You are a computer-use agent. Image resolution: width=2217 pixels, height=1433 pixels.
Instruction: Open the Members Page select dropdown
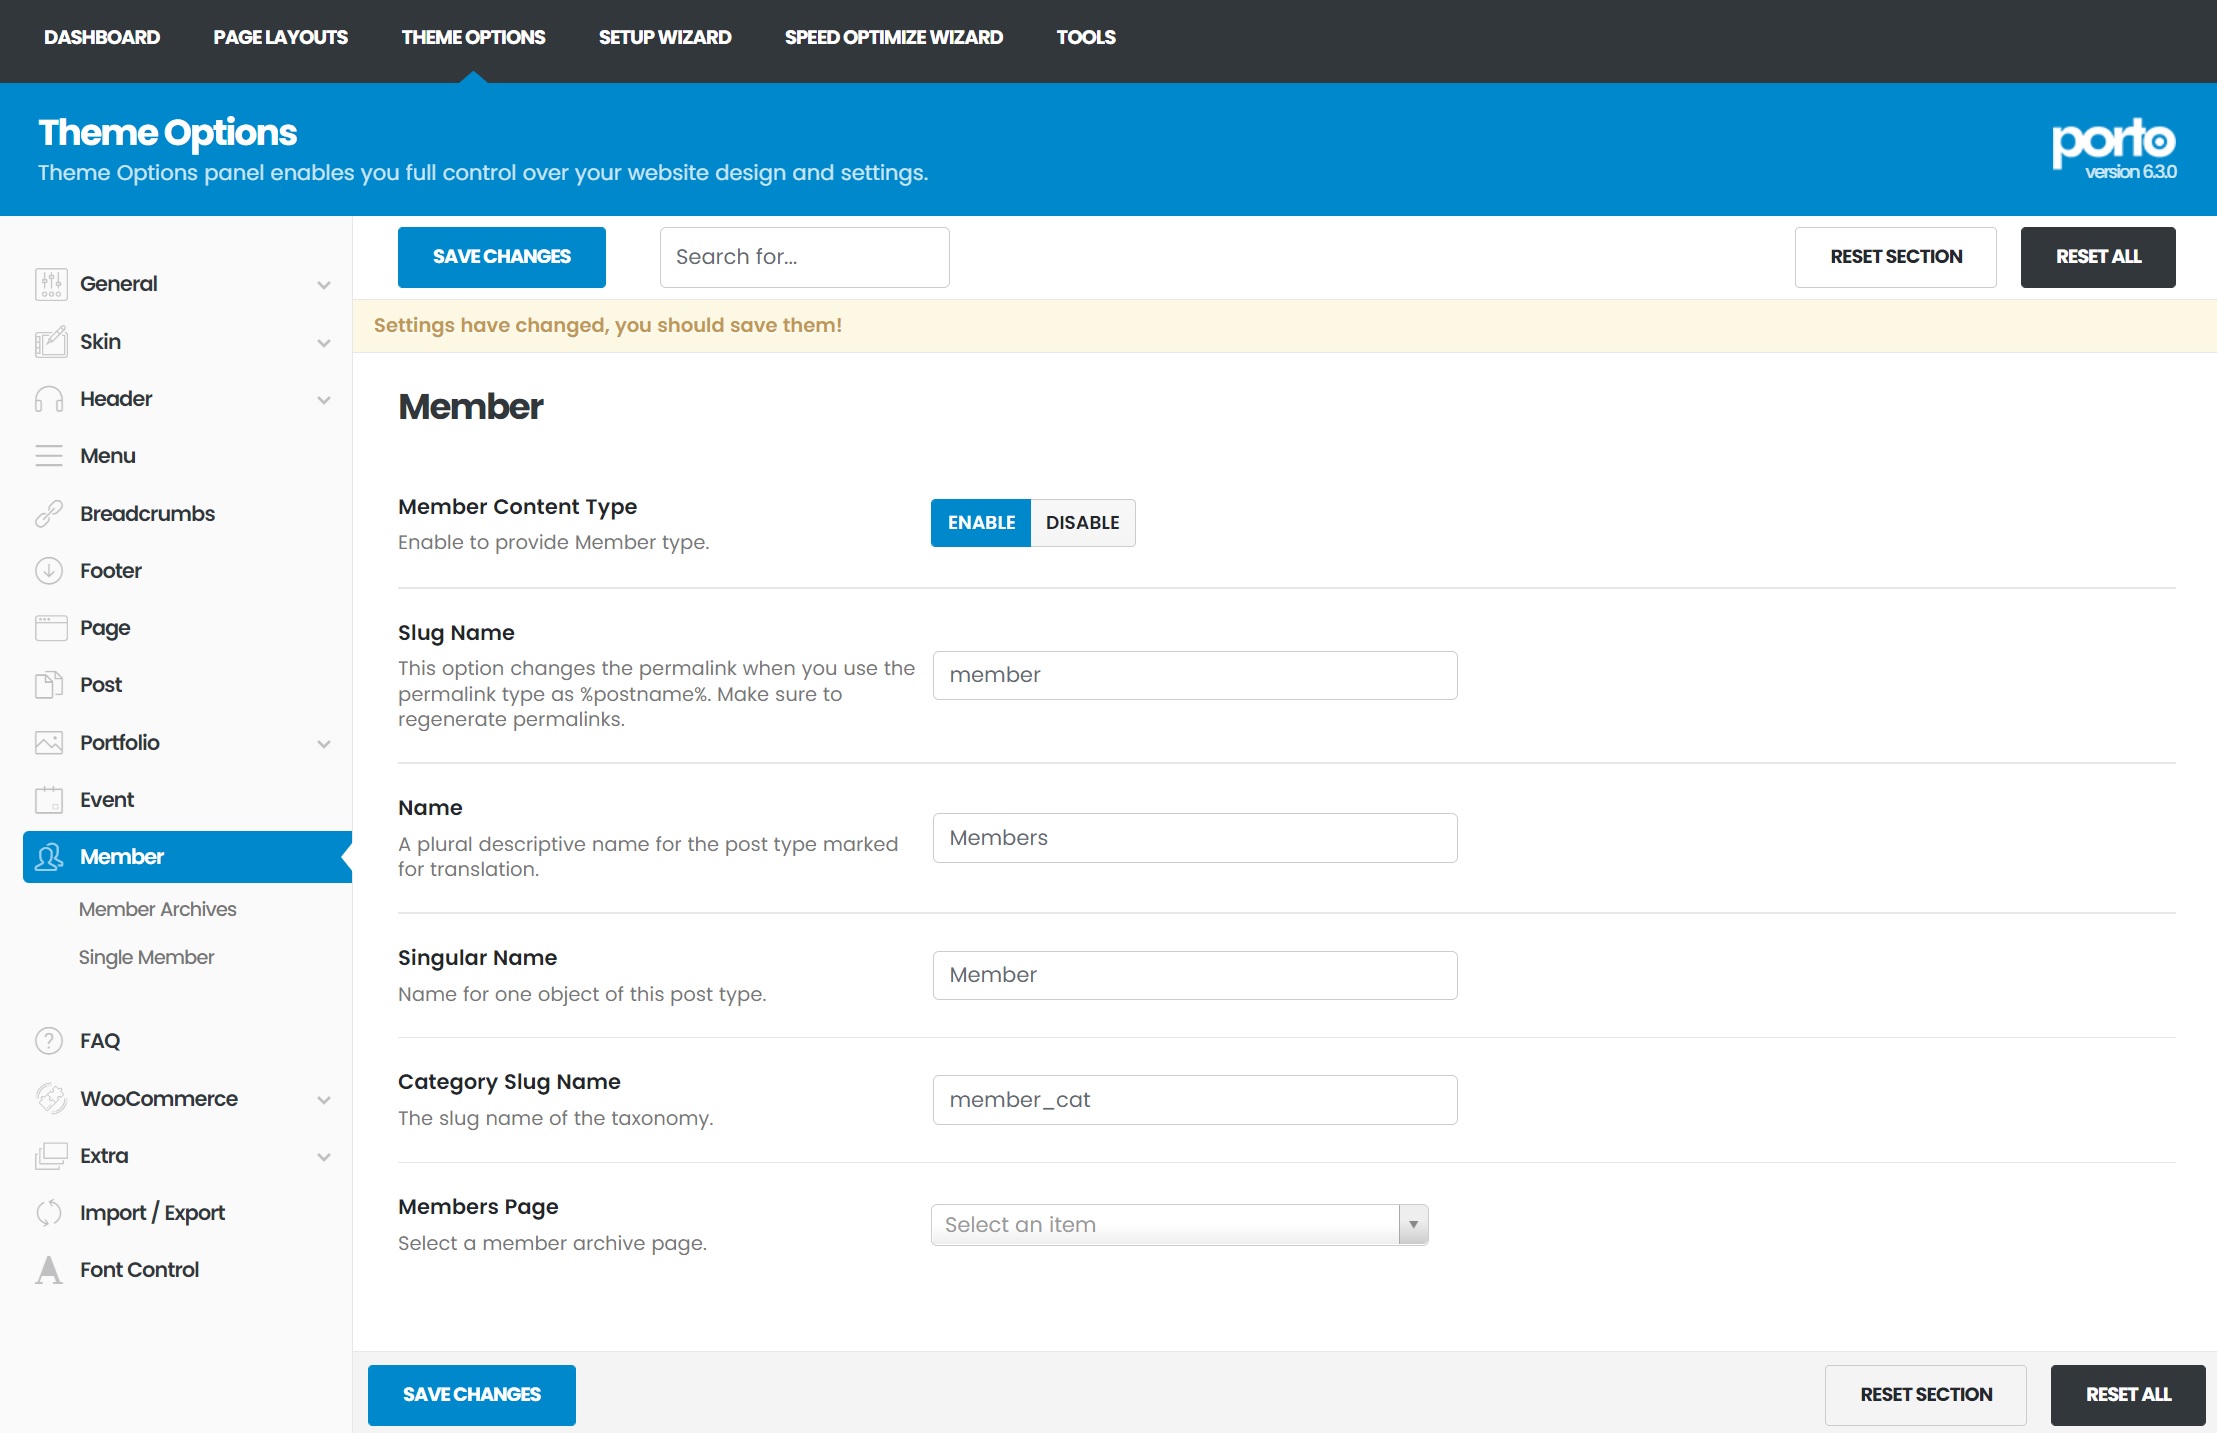(x=1178, y=1225)
